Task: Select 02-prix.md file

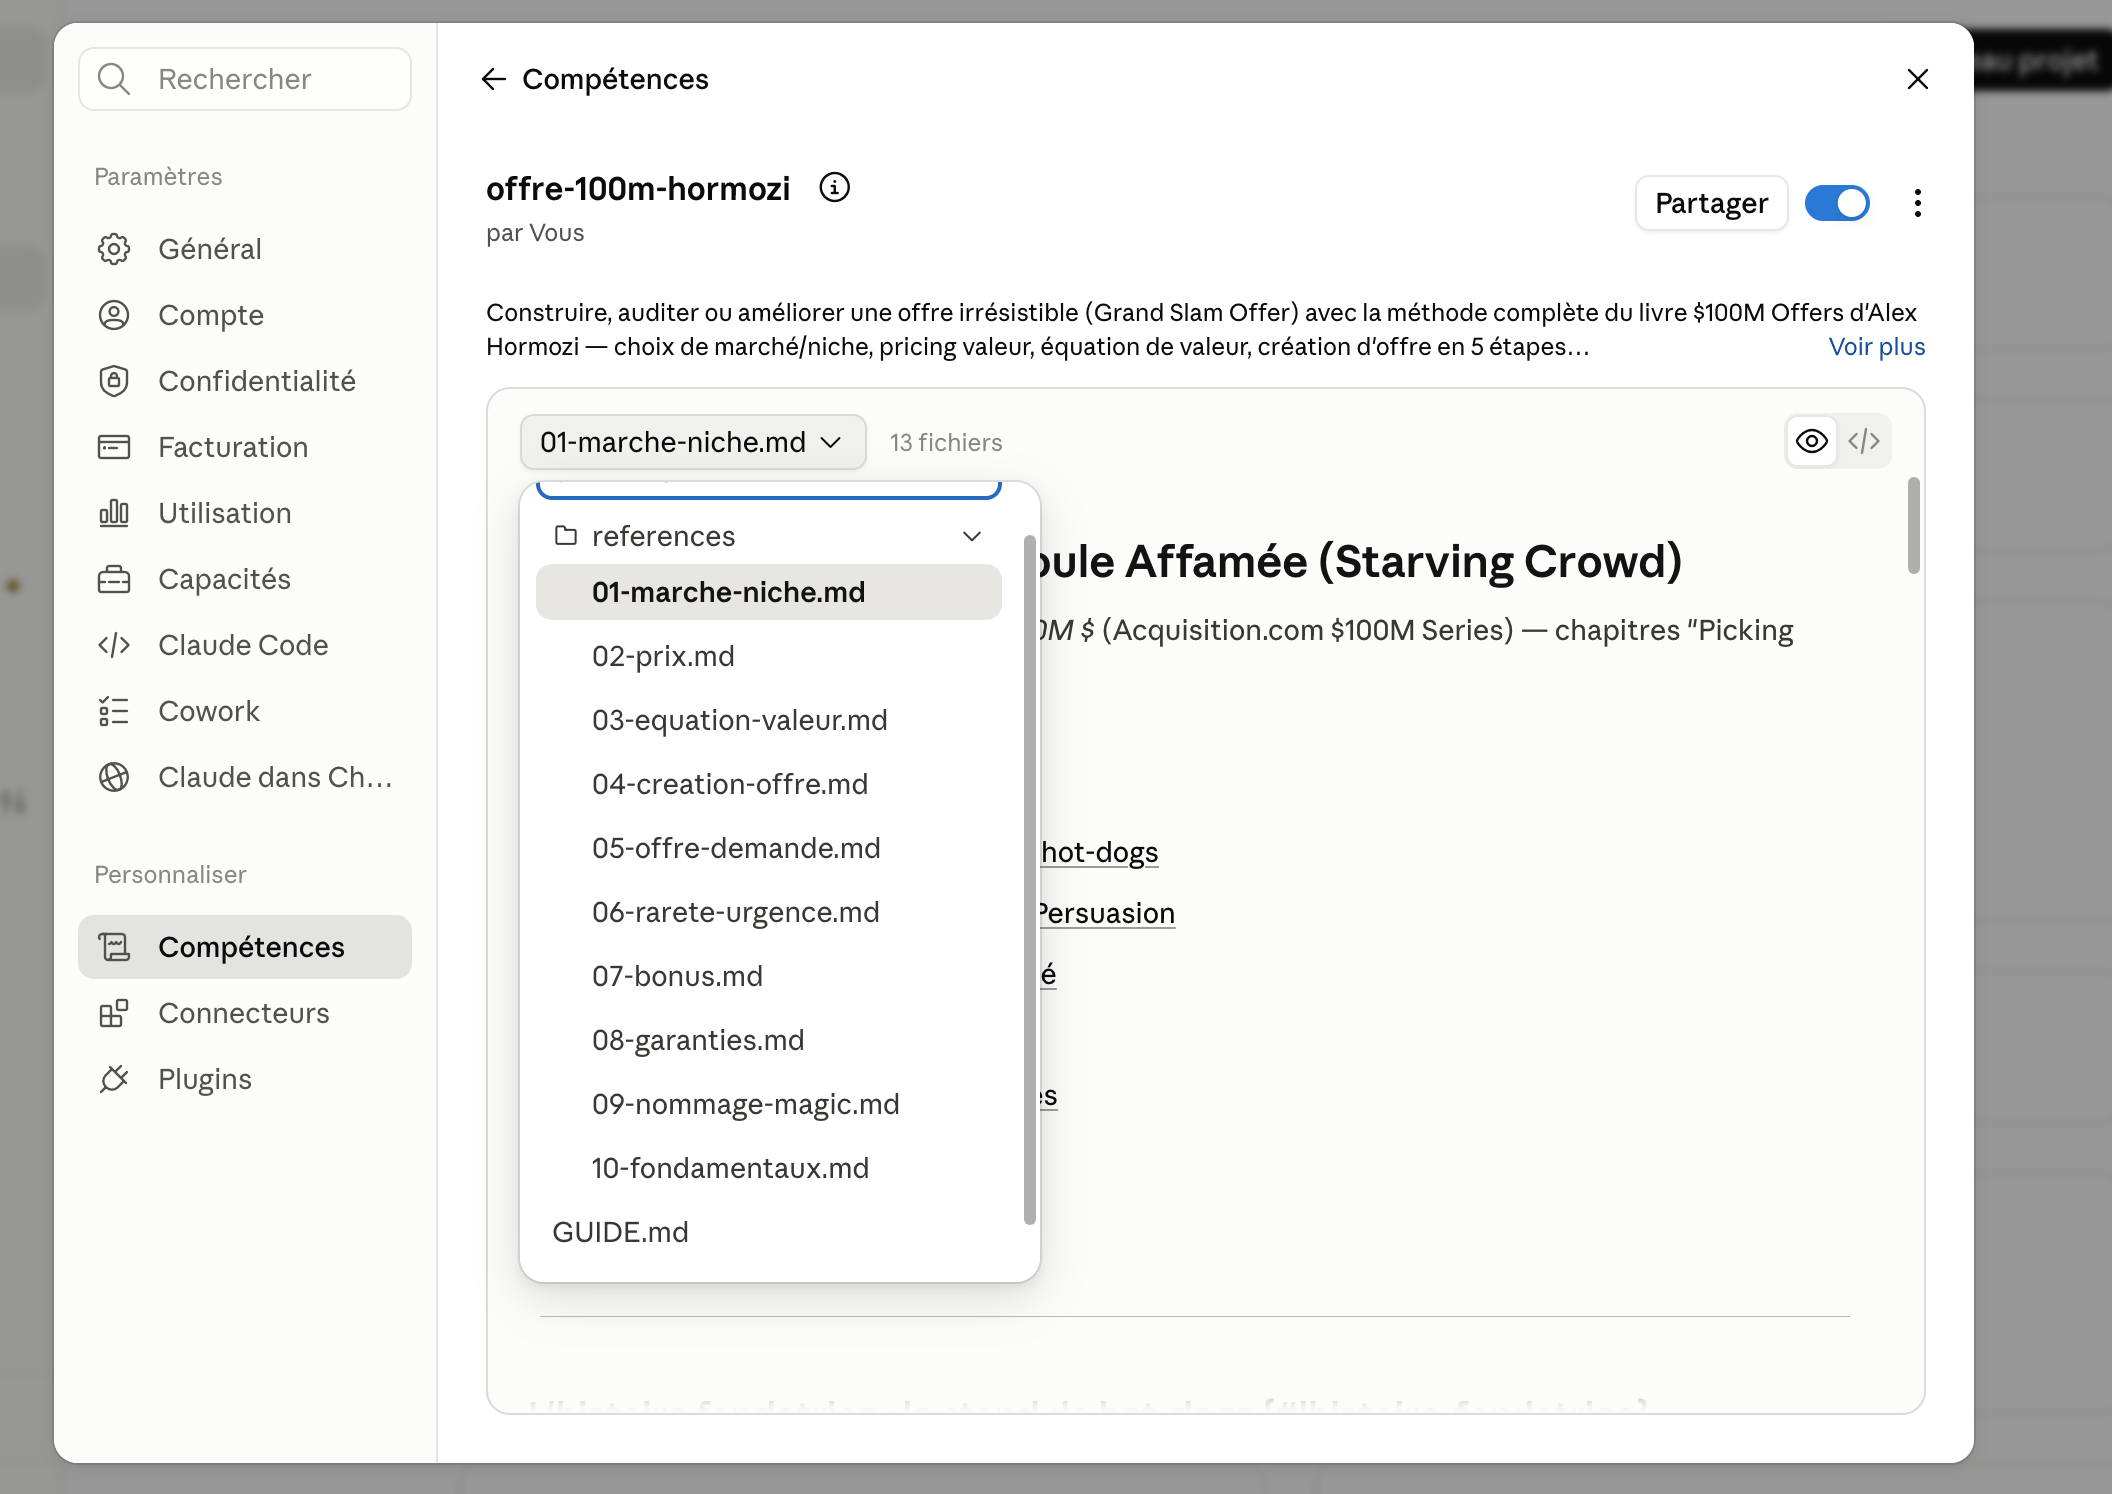Action: click(768, 656)
